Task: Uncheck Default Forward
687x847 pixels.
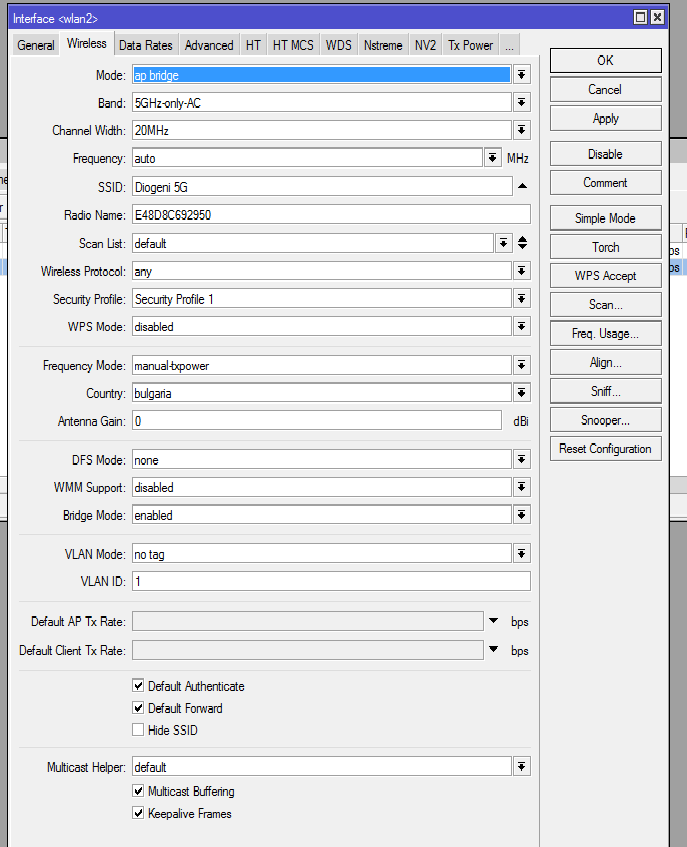Action: click(x=138, y=708)
